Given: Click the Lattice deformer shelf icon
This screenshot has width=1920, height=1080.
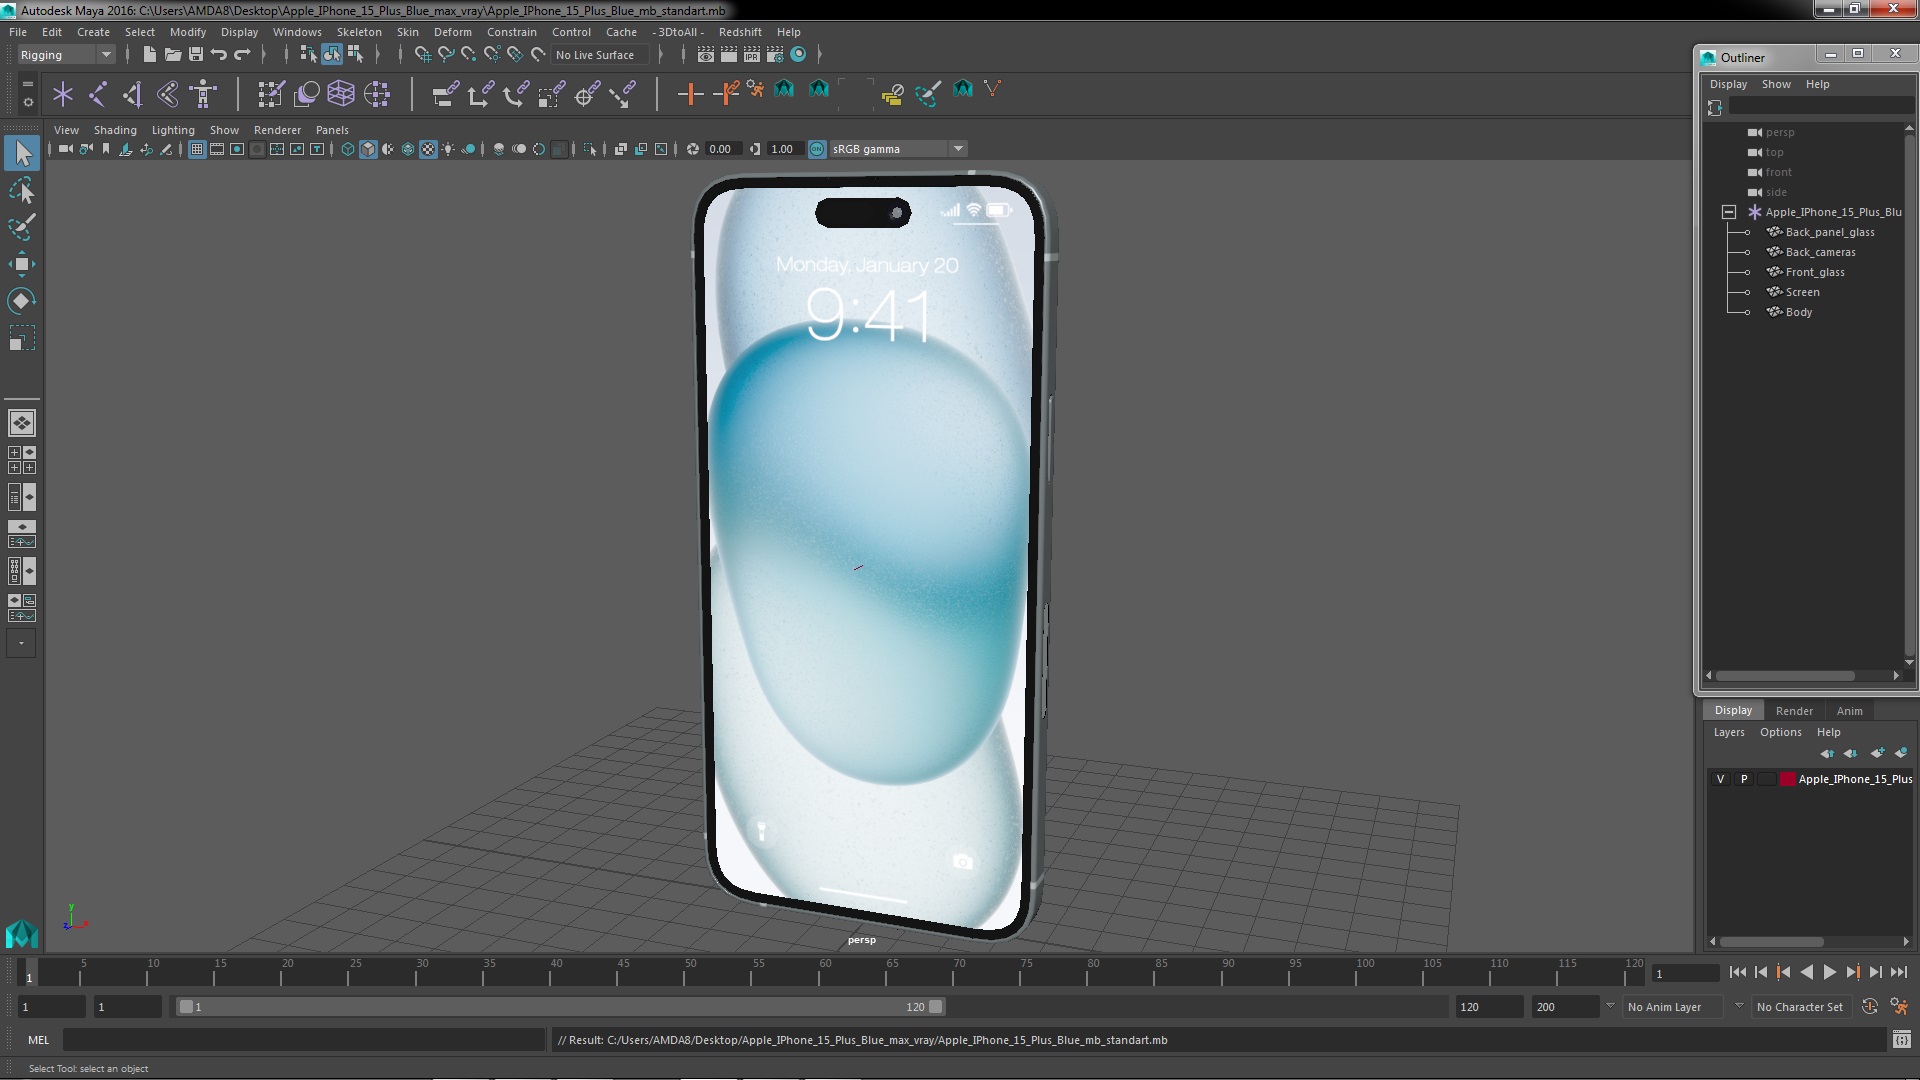Looking at the screenshot, I should click(341, 94).
